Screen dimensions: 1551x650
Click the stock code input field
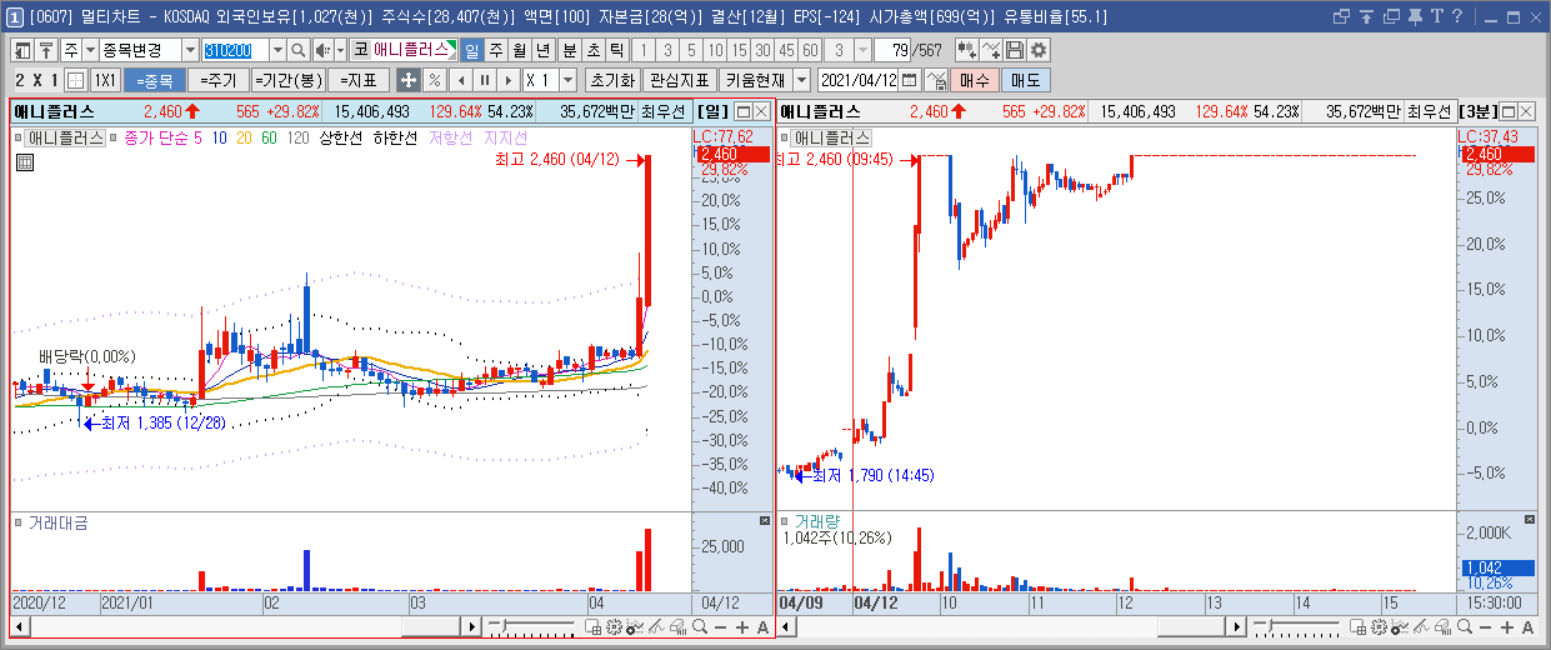(234, 50)
